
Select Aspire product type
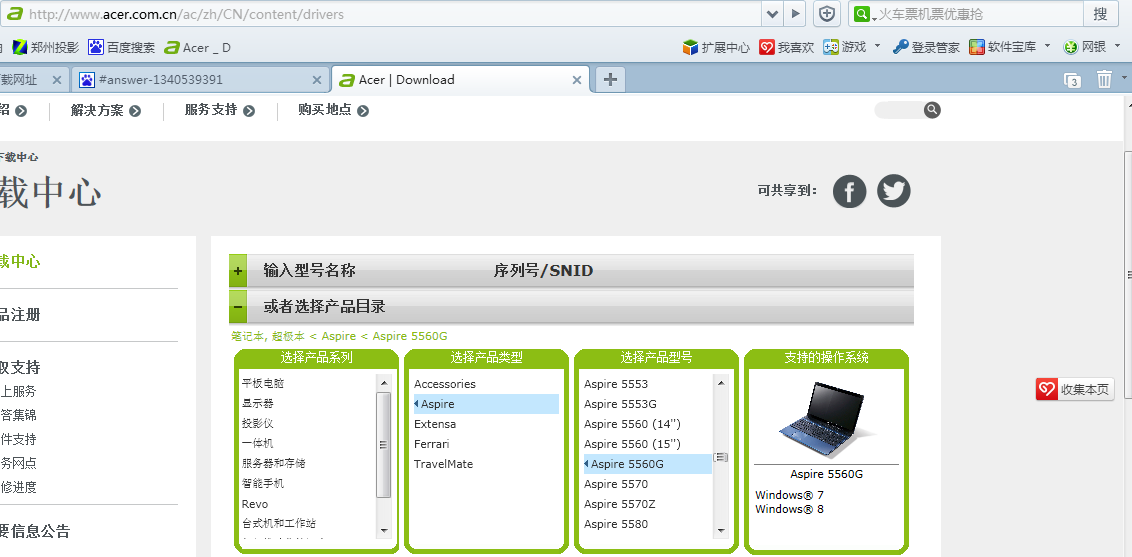[x=486, y=404]
